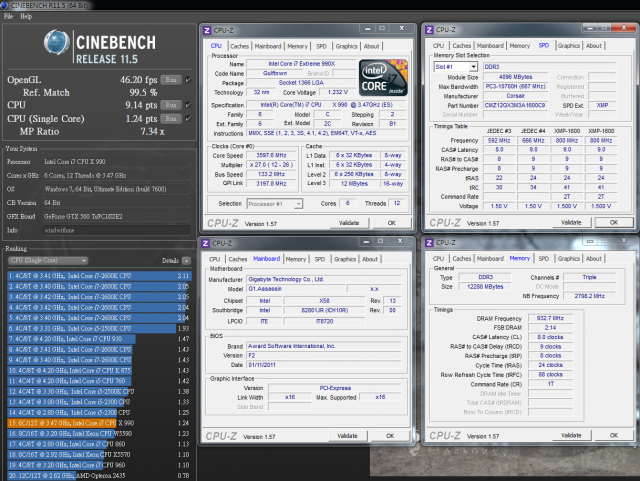Click Validate in the Memory tab window
This screenshot has height=481, width=640.
pyautogui.click(x=571, y=435)
